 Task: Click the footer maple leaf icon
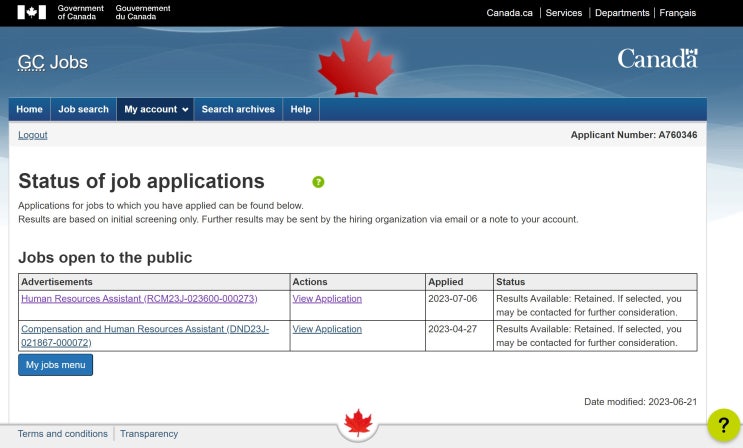pos(358,425)
